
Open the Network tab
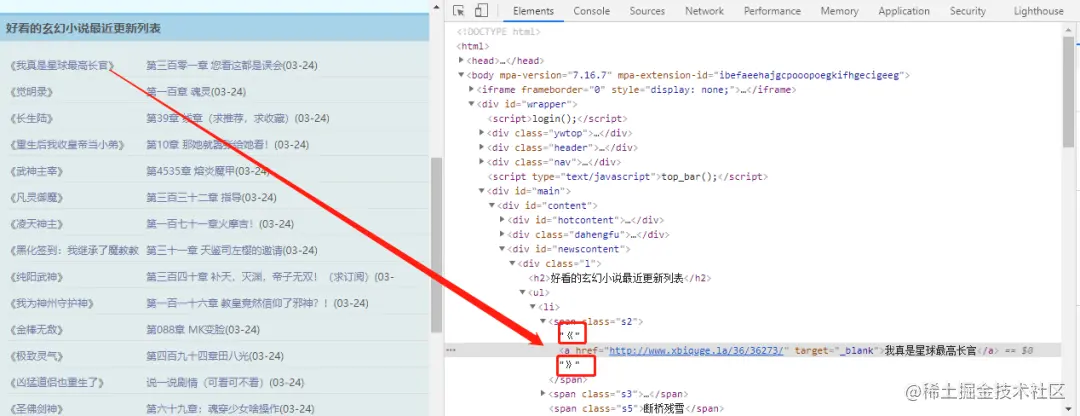click(x=704, y=11)
